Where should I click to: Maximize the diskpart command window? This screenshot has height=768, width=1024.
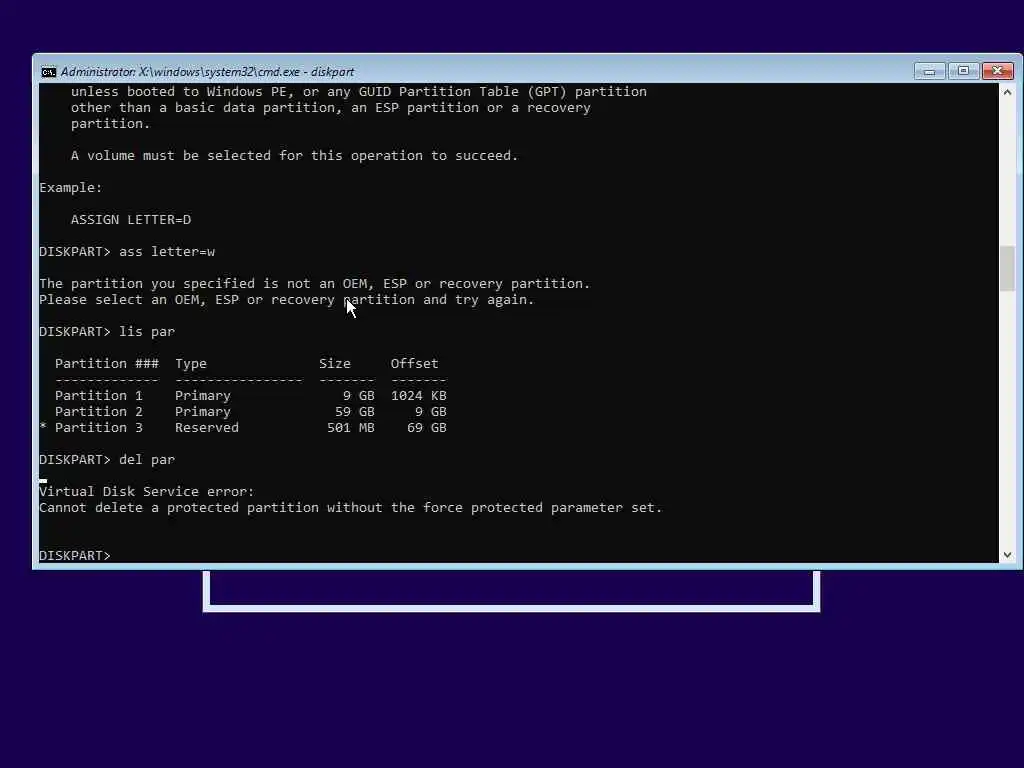click(963, 71)
